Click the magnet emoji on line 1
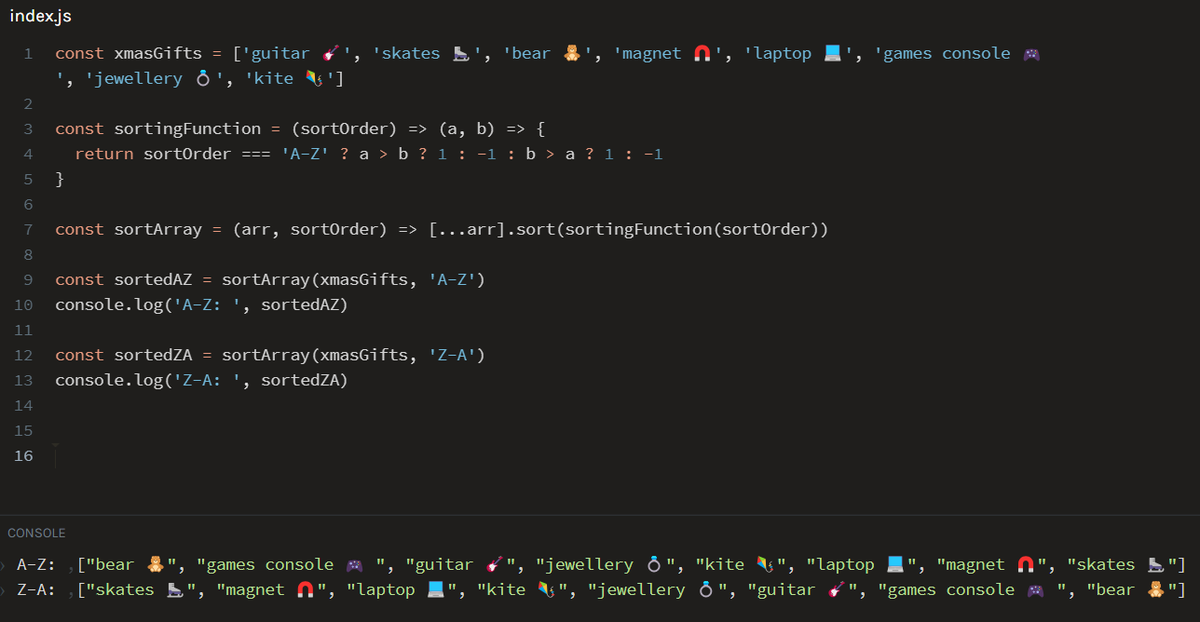The height and width of the screenshot is (622, 1200). [x=704, y=52]
